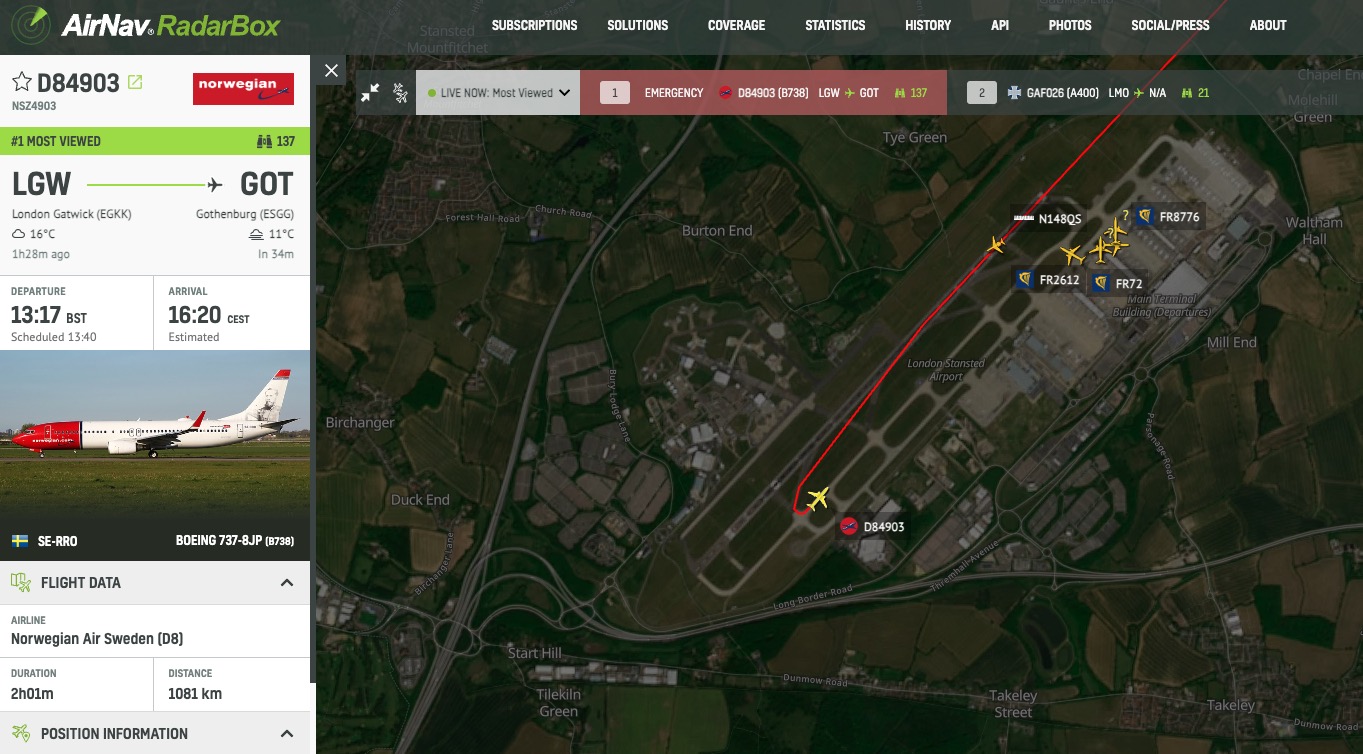1363x754 pixels.
Task: Click the POSITION INFORMATION section icon
Action: (x=21, y=733)
